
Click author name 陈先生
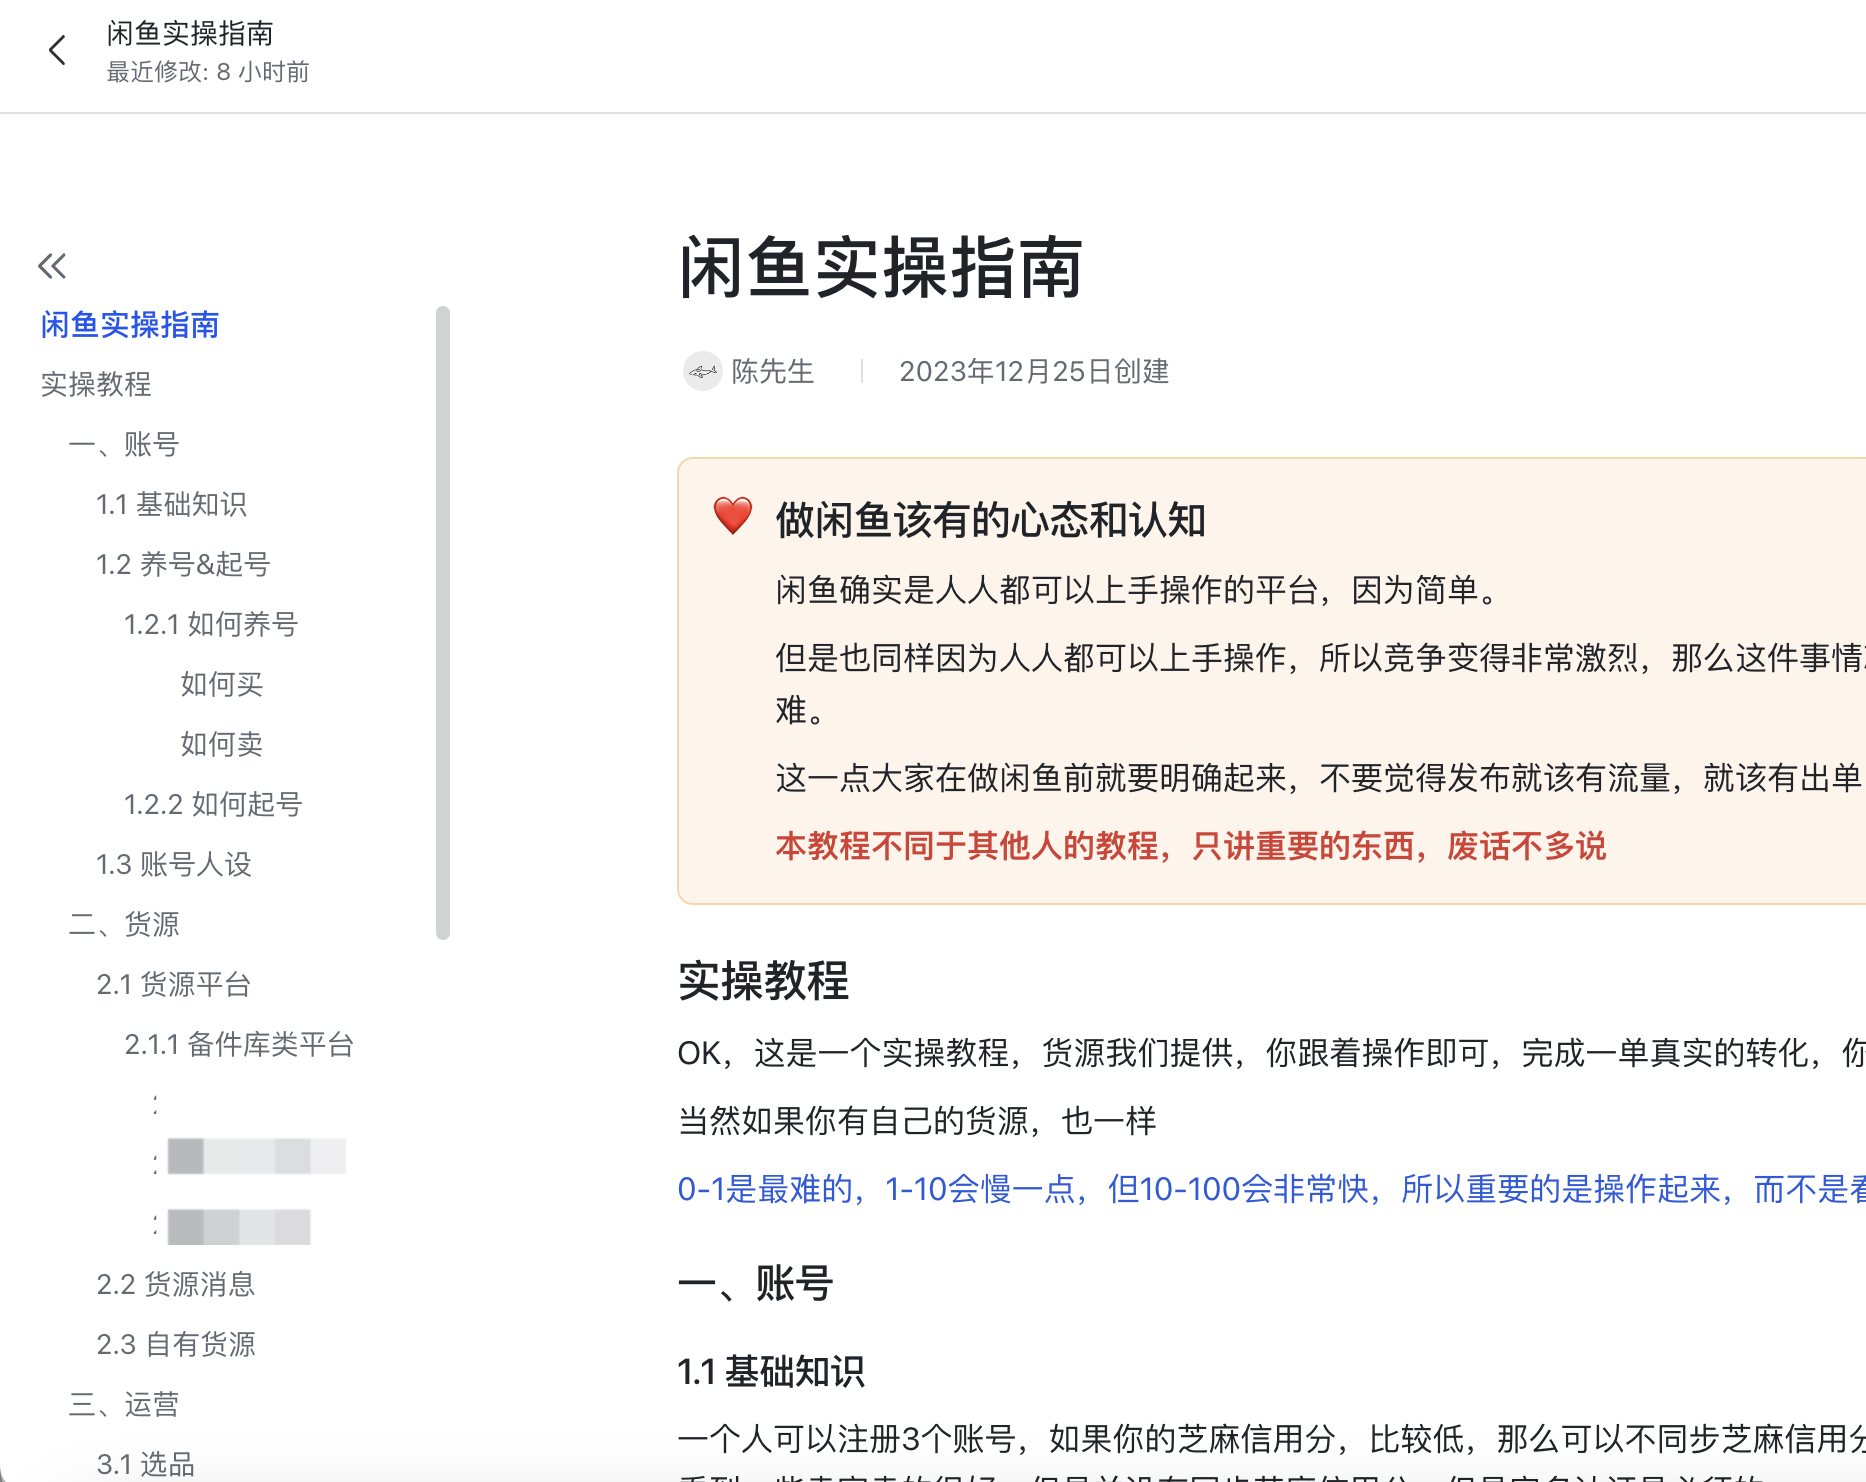coord(772,372)
